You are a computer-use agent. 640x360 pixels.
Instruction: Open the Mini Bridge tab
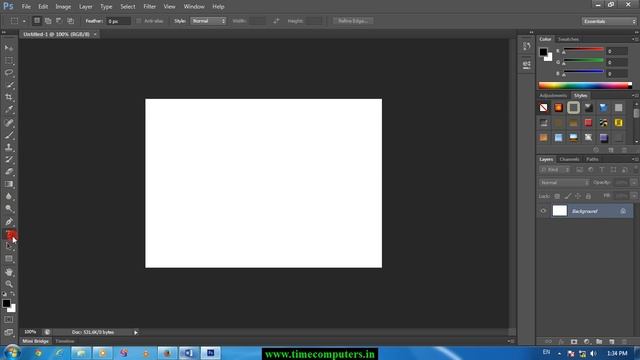(36, 341)
